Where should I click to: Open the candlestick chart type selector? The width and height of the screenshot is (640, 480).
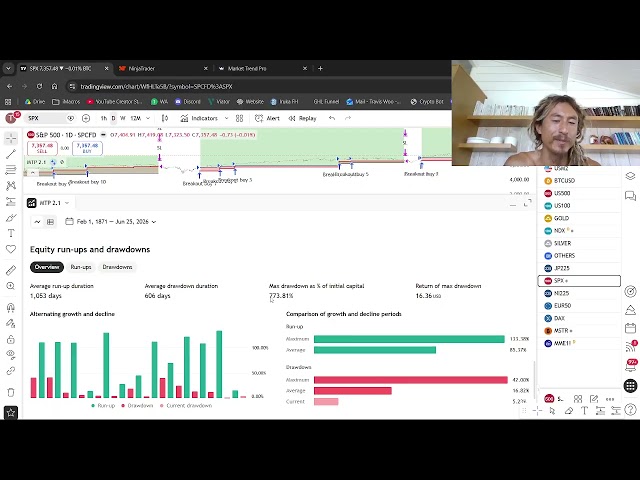tap(165, 118)
